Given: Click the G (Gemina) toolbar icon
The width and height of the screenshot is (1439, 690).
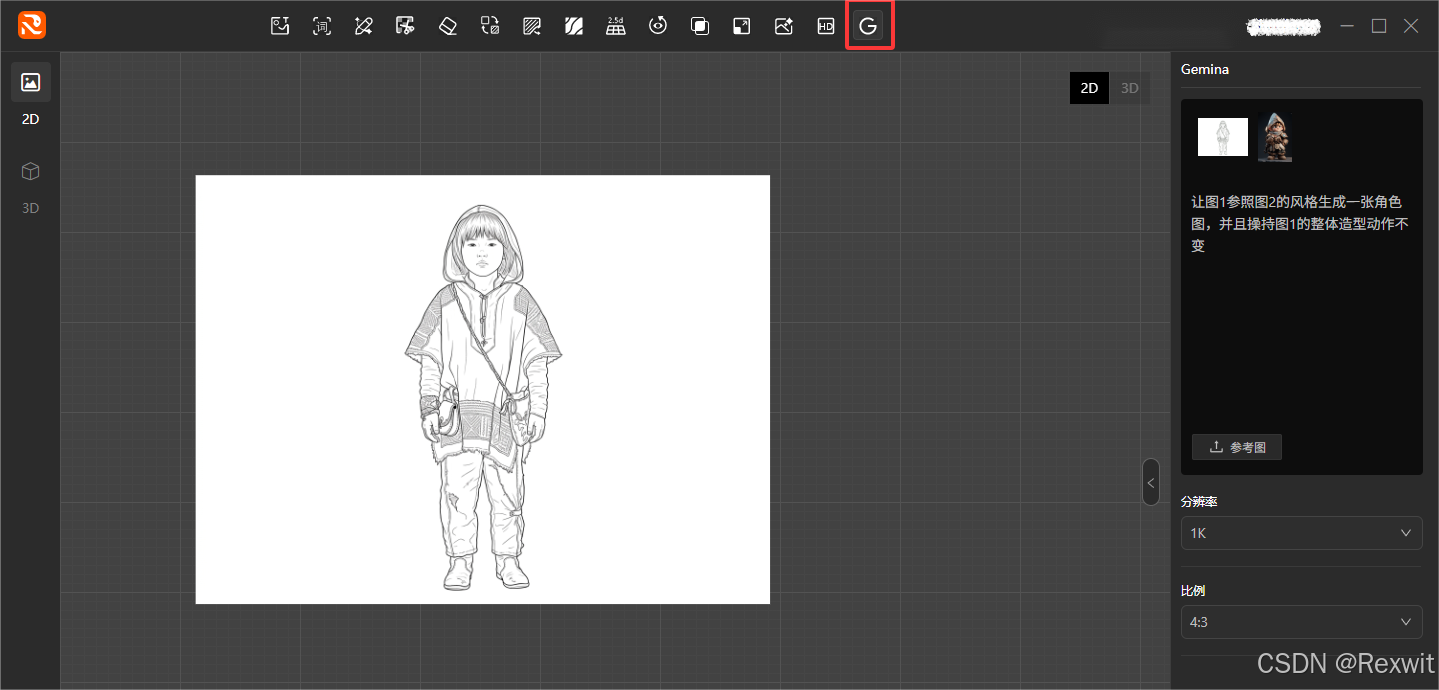Looking at the screenshot, I should pyautogui.click(x=868, y=26).
